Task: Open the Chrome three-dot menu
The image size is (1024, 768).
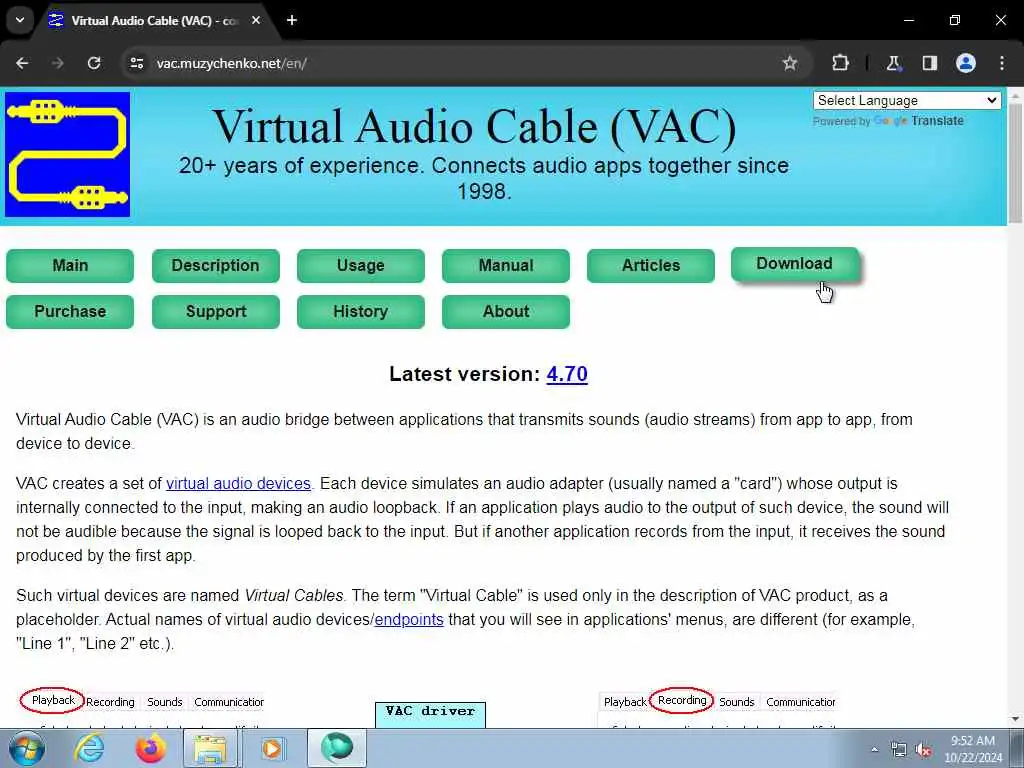Action: pyautogui.click(x=1002, y=63)
